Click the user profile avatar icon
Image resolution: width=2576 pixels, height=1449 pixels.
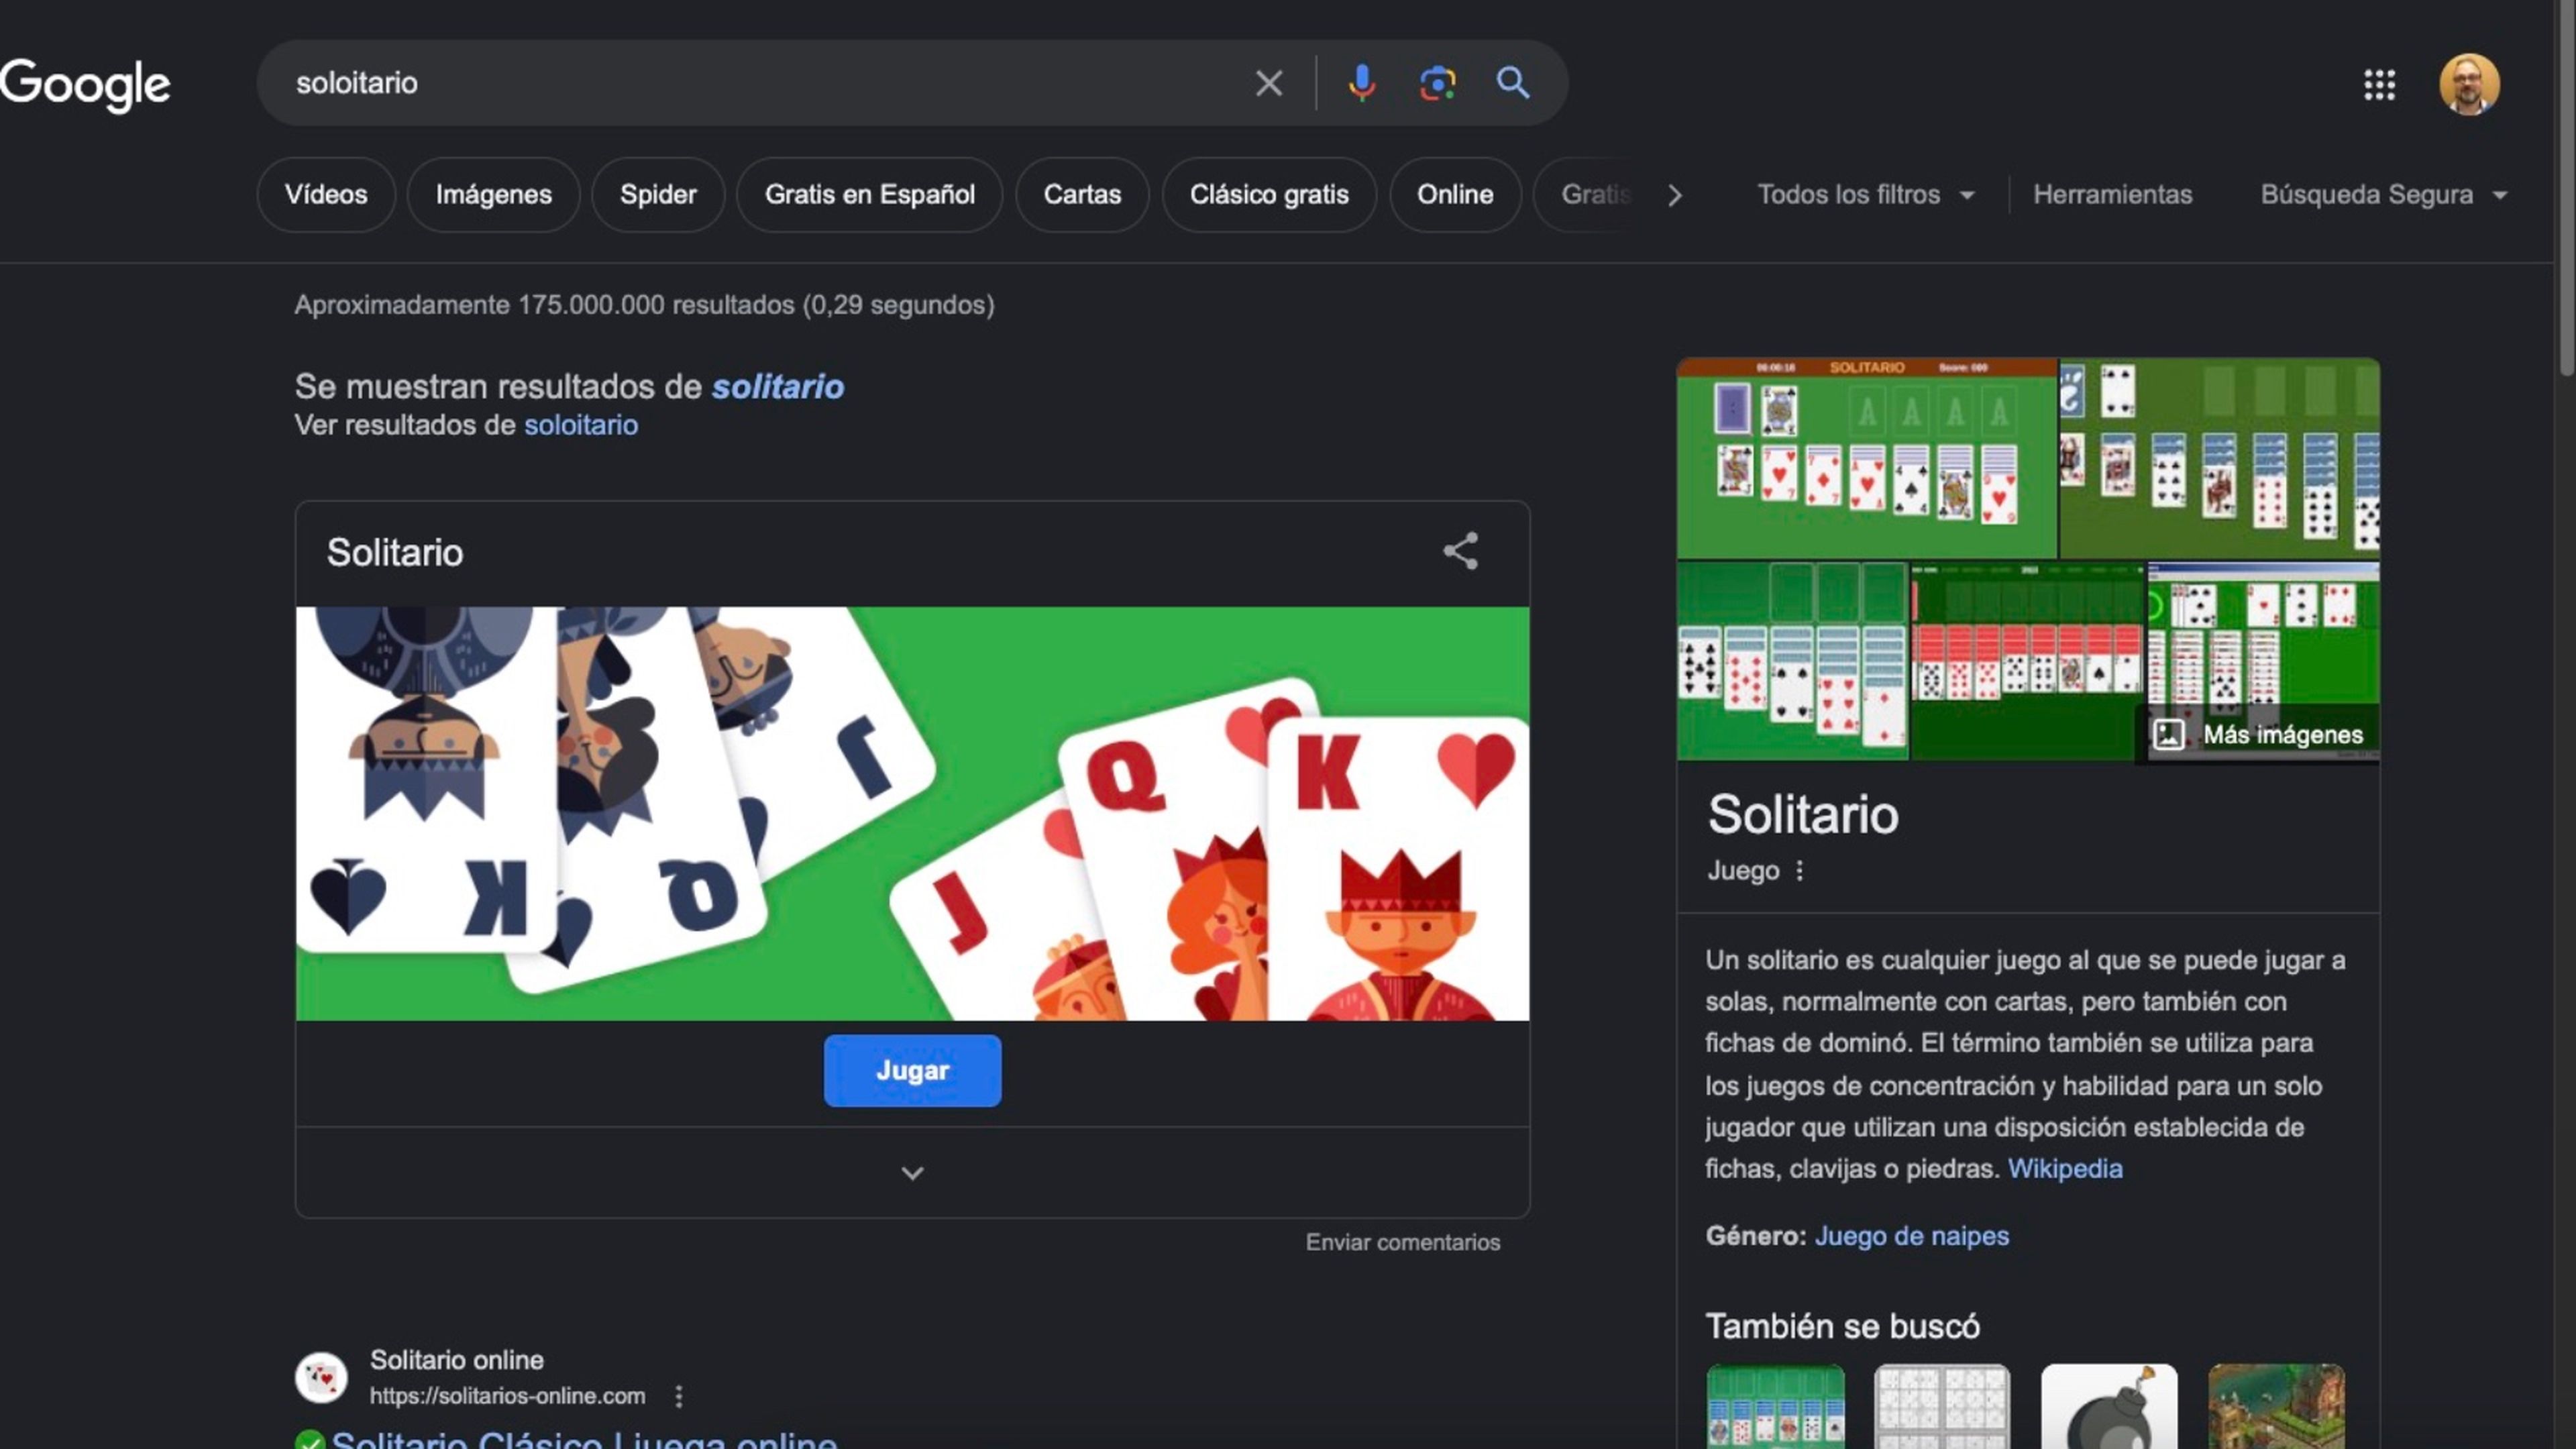(2470, 81)
